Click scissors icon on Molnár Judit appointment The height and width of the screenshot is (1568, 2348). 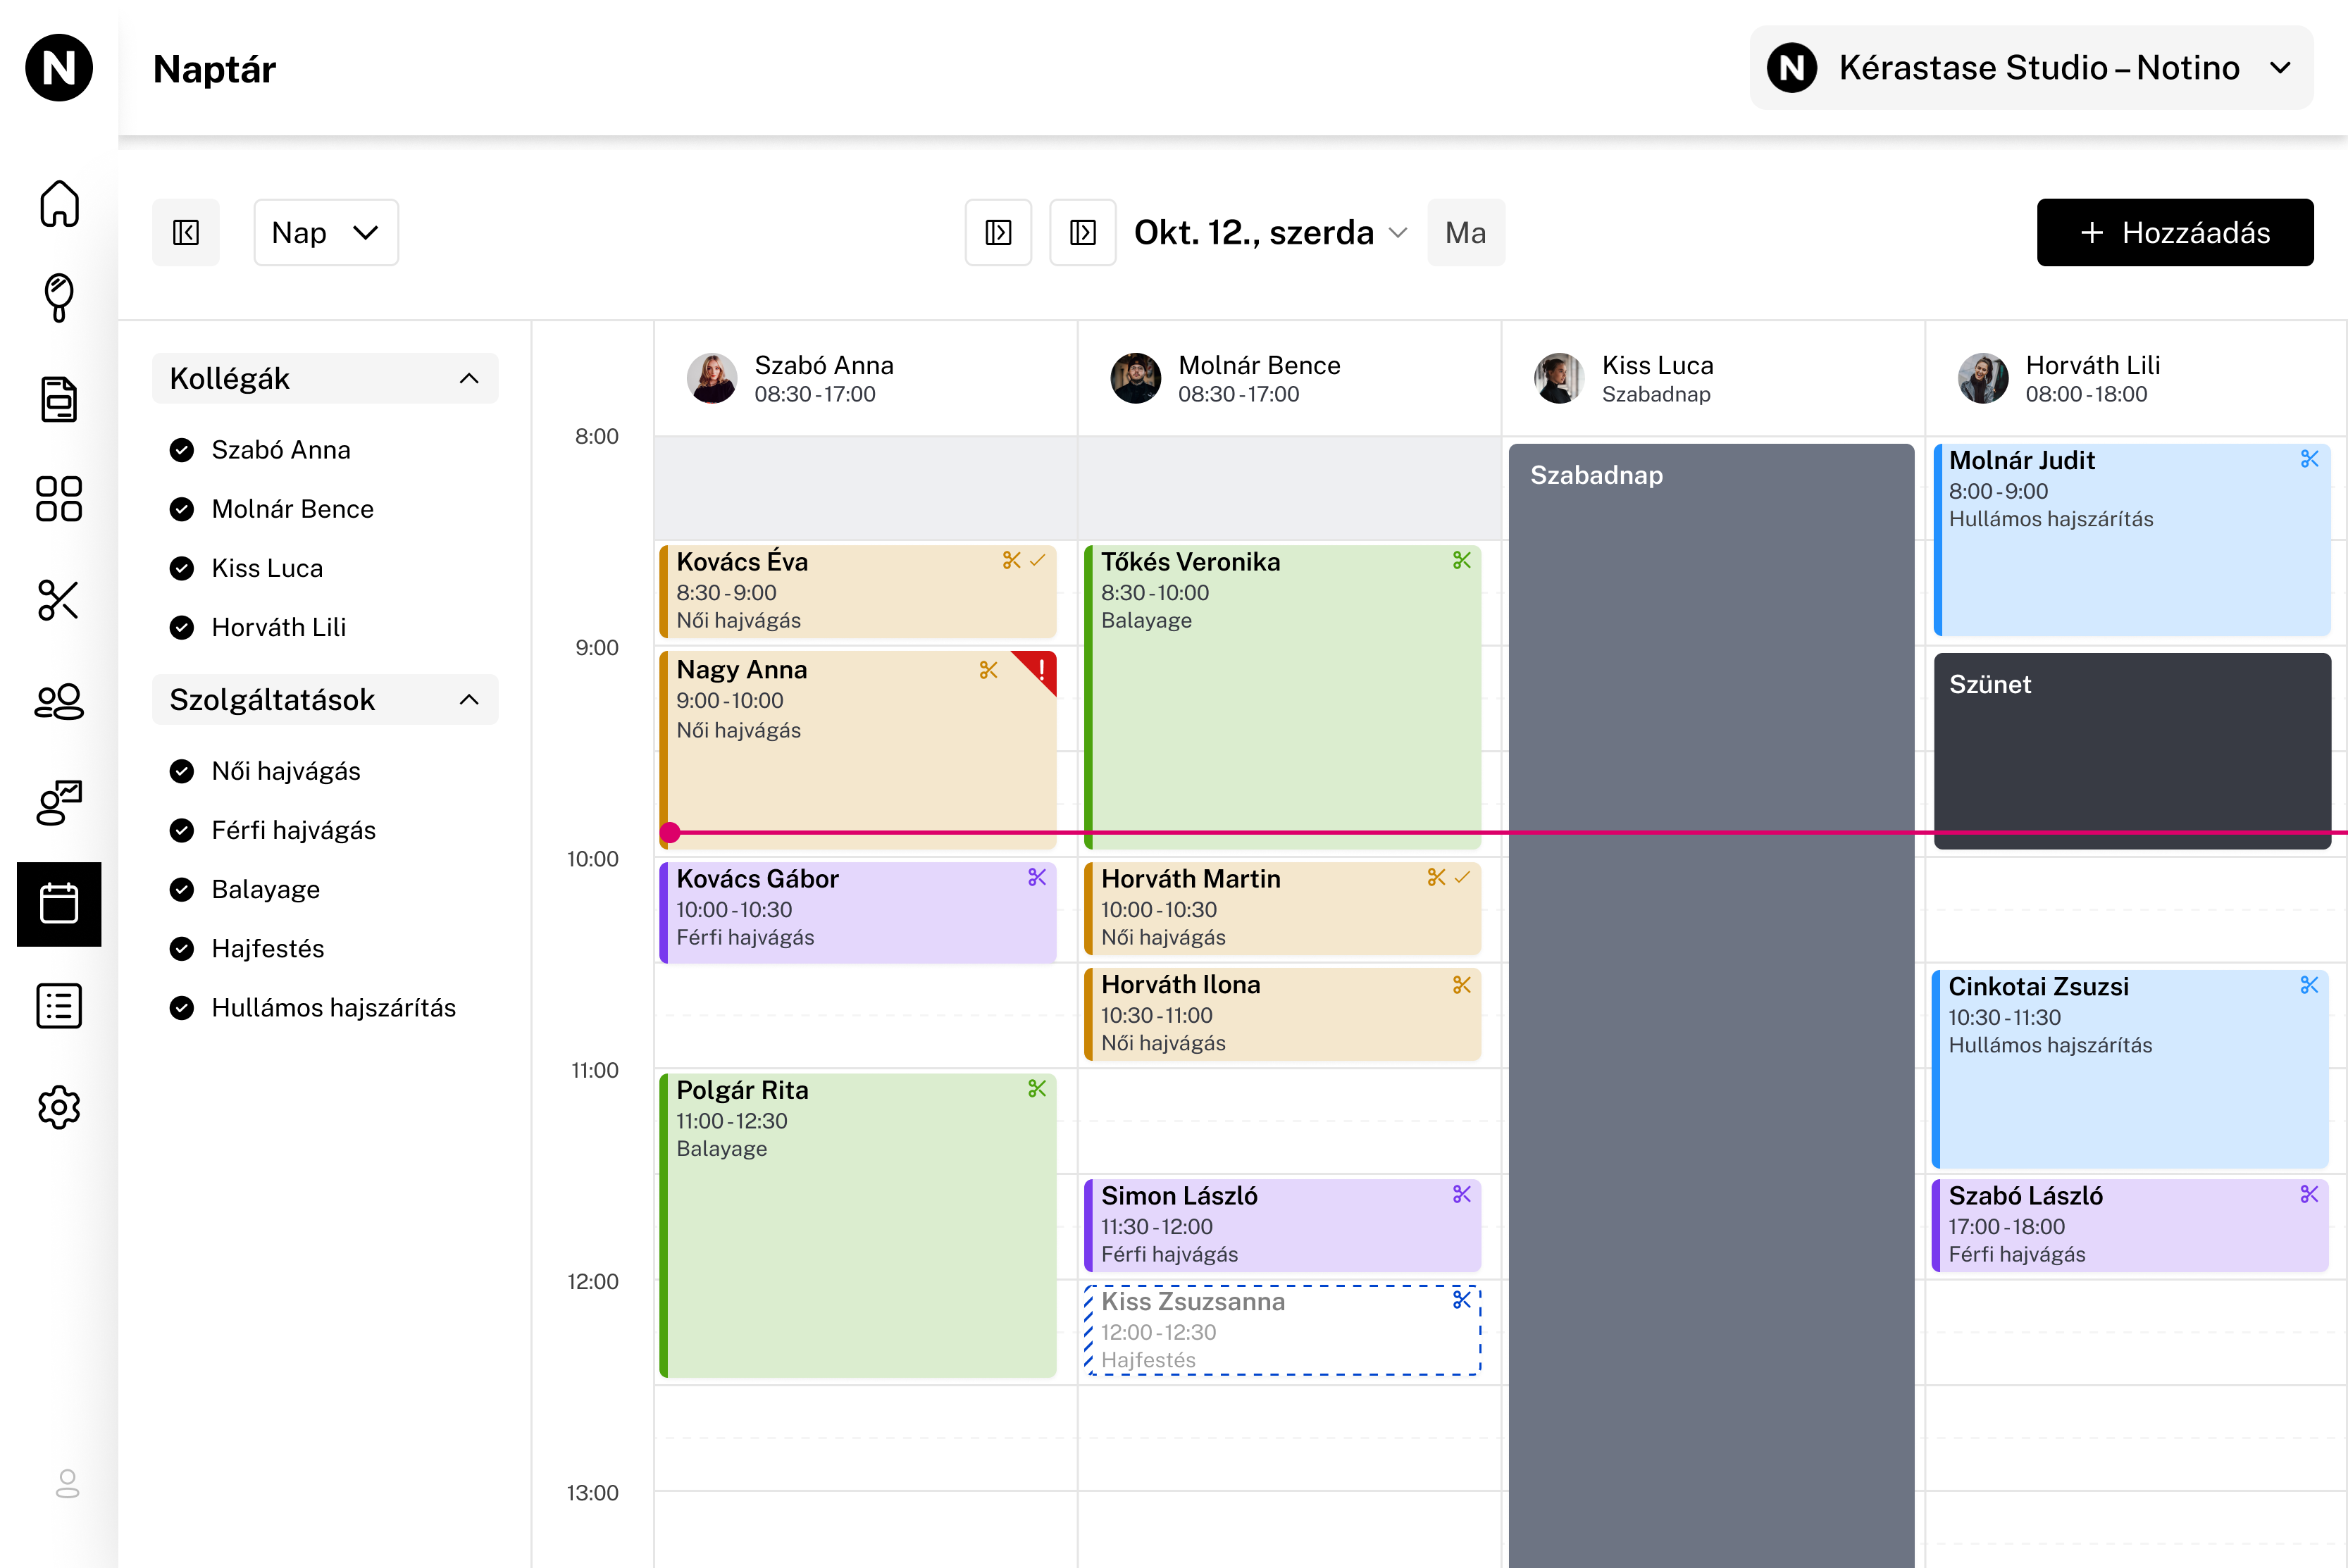pos(2309,459)
